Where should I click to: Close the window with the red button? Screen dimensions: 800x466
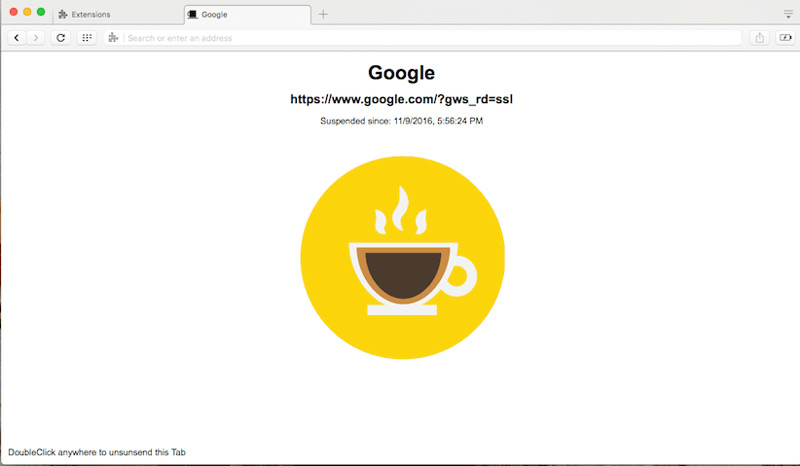pyautogui.click(x=14, y=12)
